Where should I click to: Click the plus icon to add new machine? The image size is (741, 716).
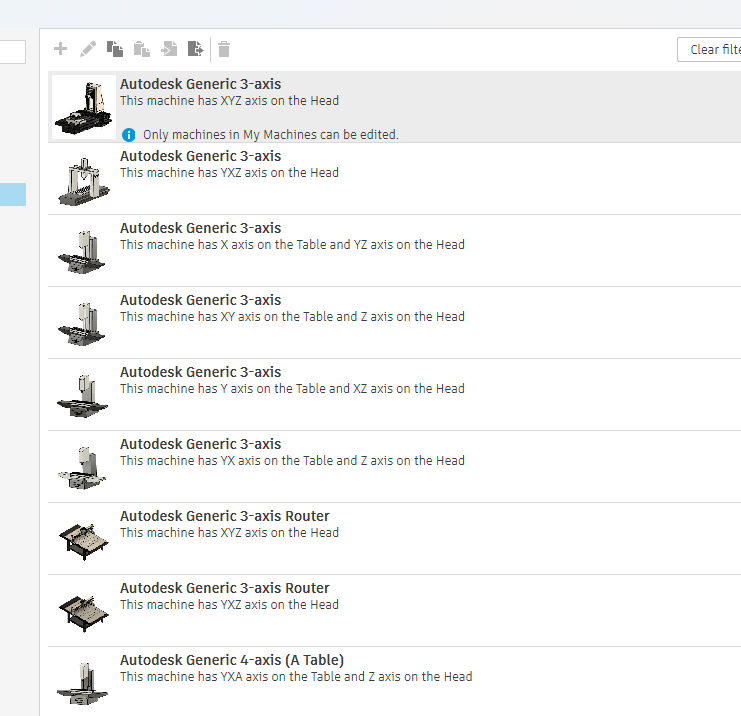(60, 49)
